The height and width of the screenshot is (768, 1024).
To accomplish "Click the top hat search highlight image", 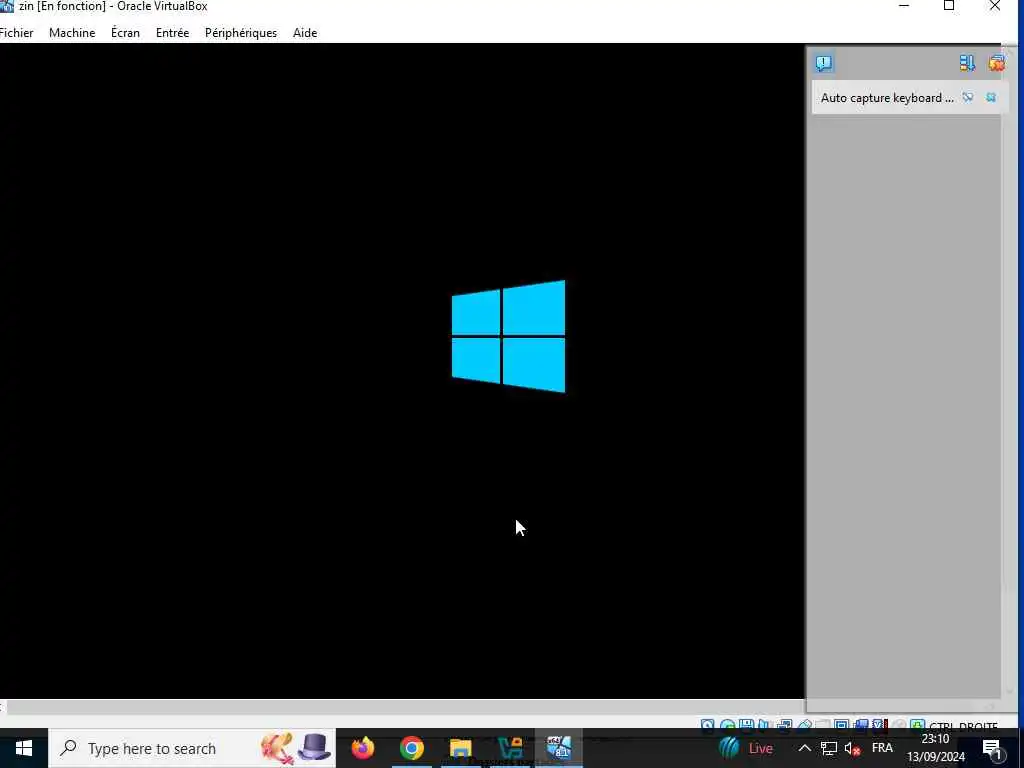I will (x=314, y=748).
